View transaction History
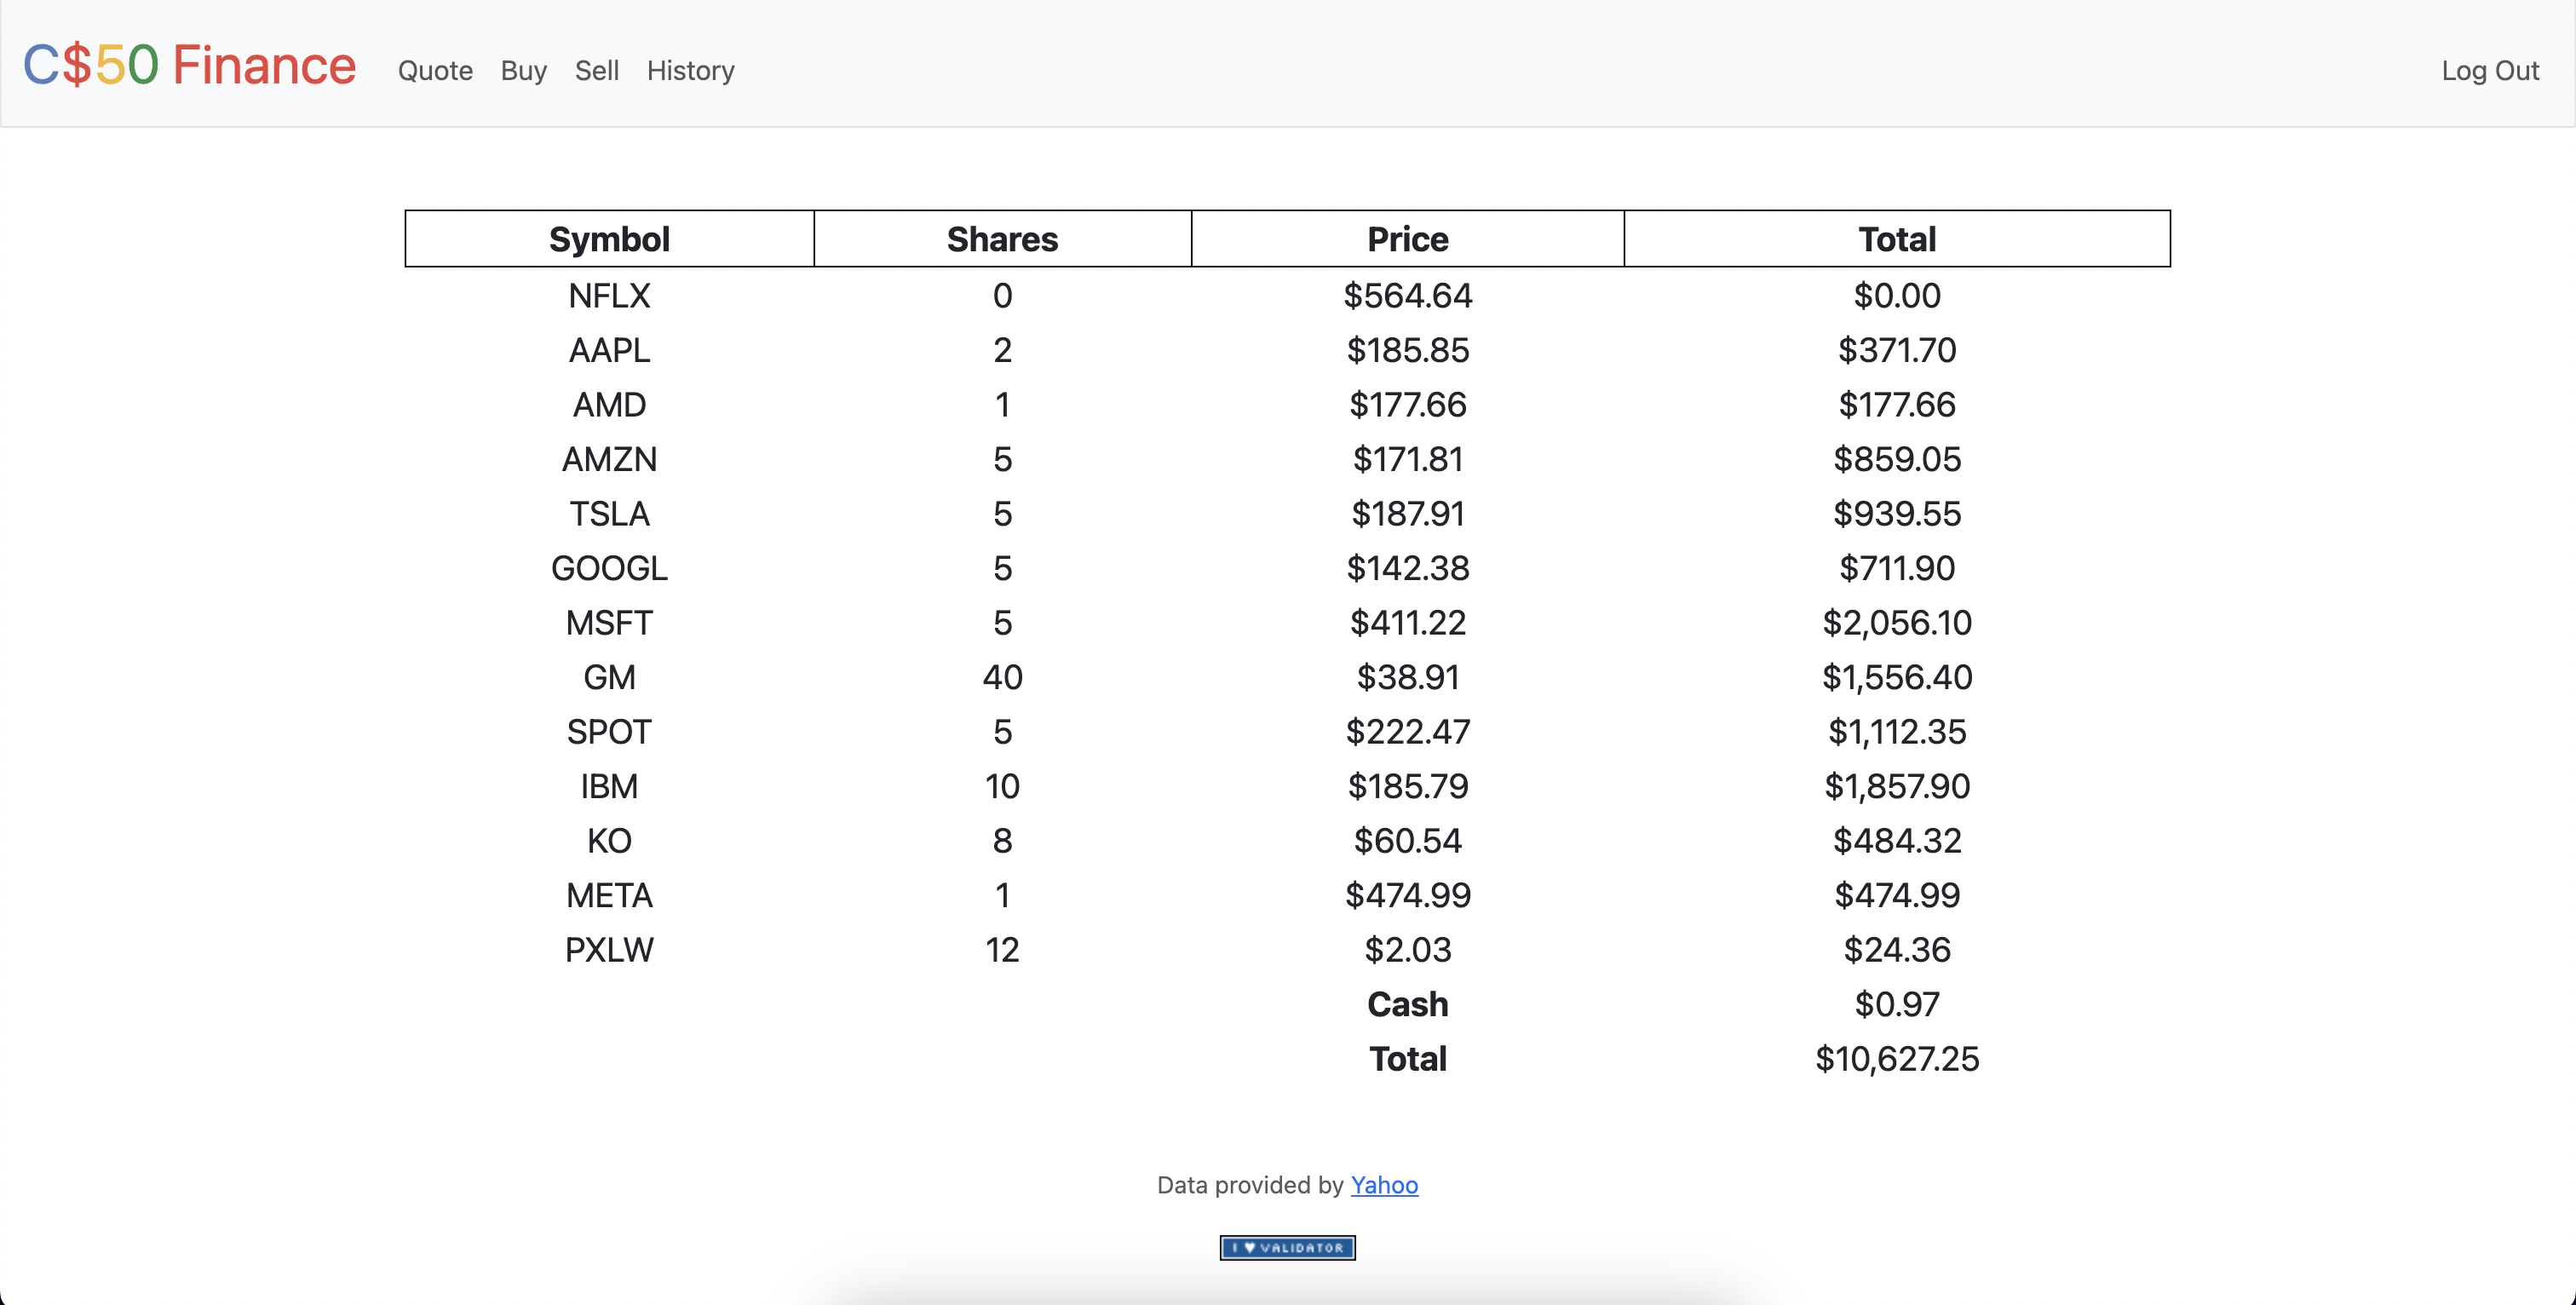Image resolution: width=2576 pixels, height=1305 pixels. pos(690,70)
